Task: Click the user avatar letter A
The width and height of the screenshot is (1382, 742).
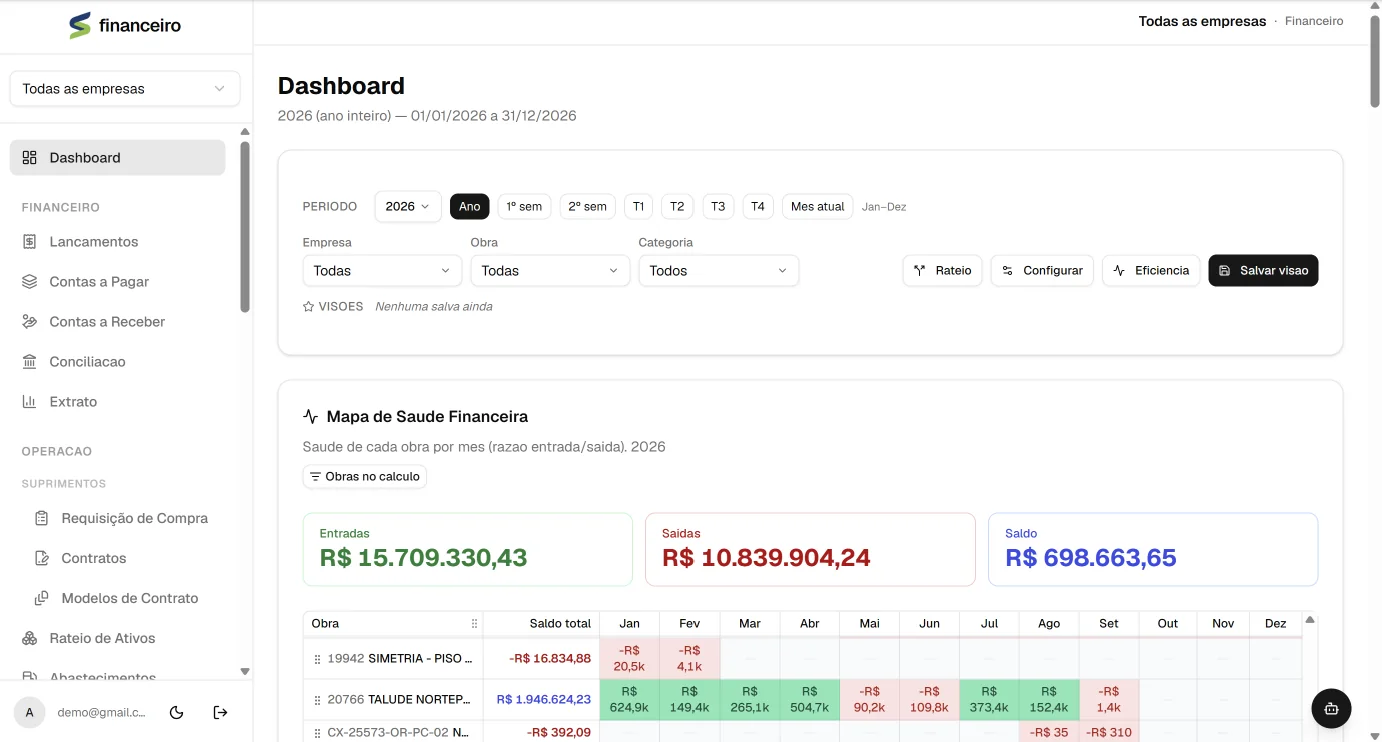Action: (x=30, y=713)
